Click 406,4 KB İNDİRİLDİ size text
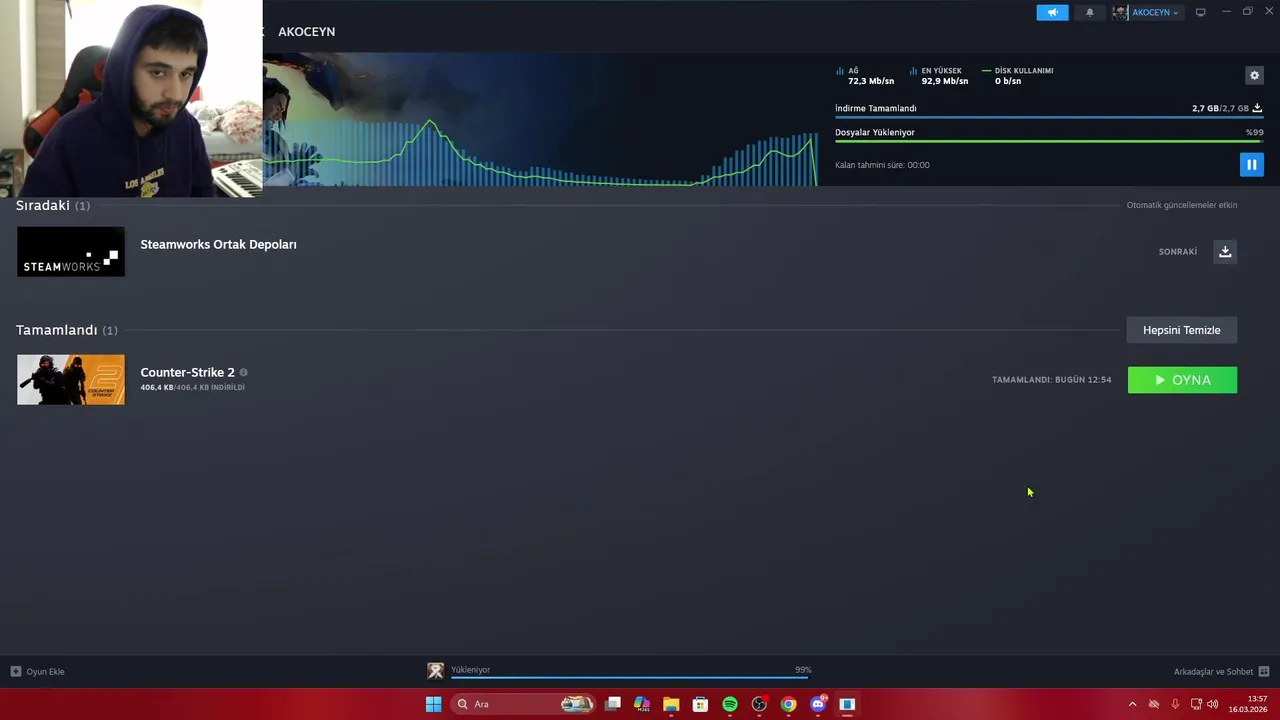Screen dimensions: 1280x720 point(192,387)
